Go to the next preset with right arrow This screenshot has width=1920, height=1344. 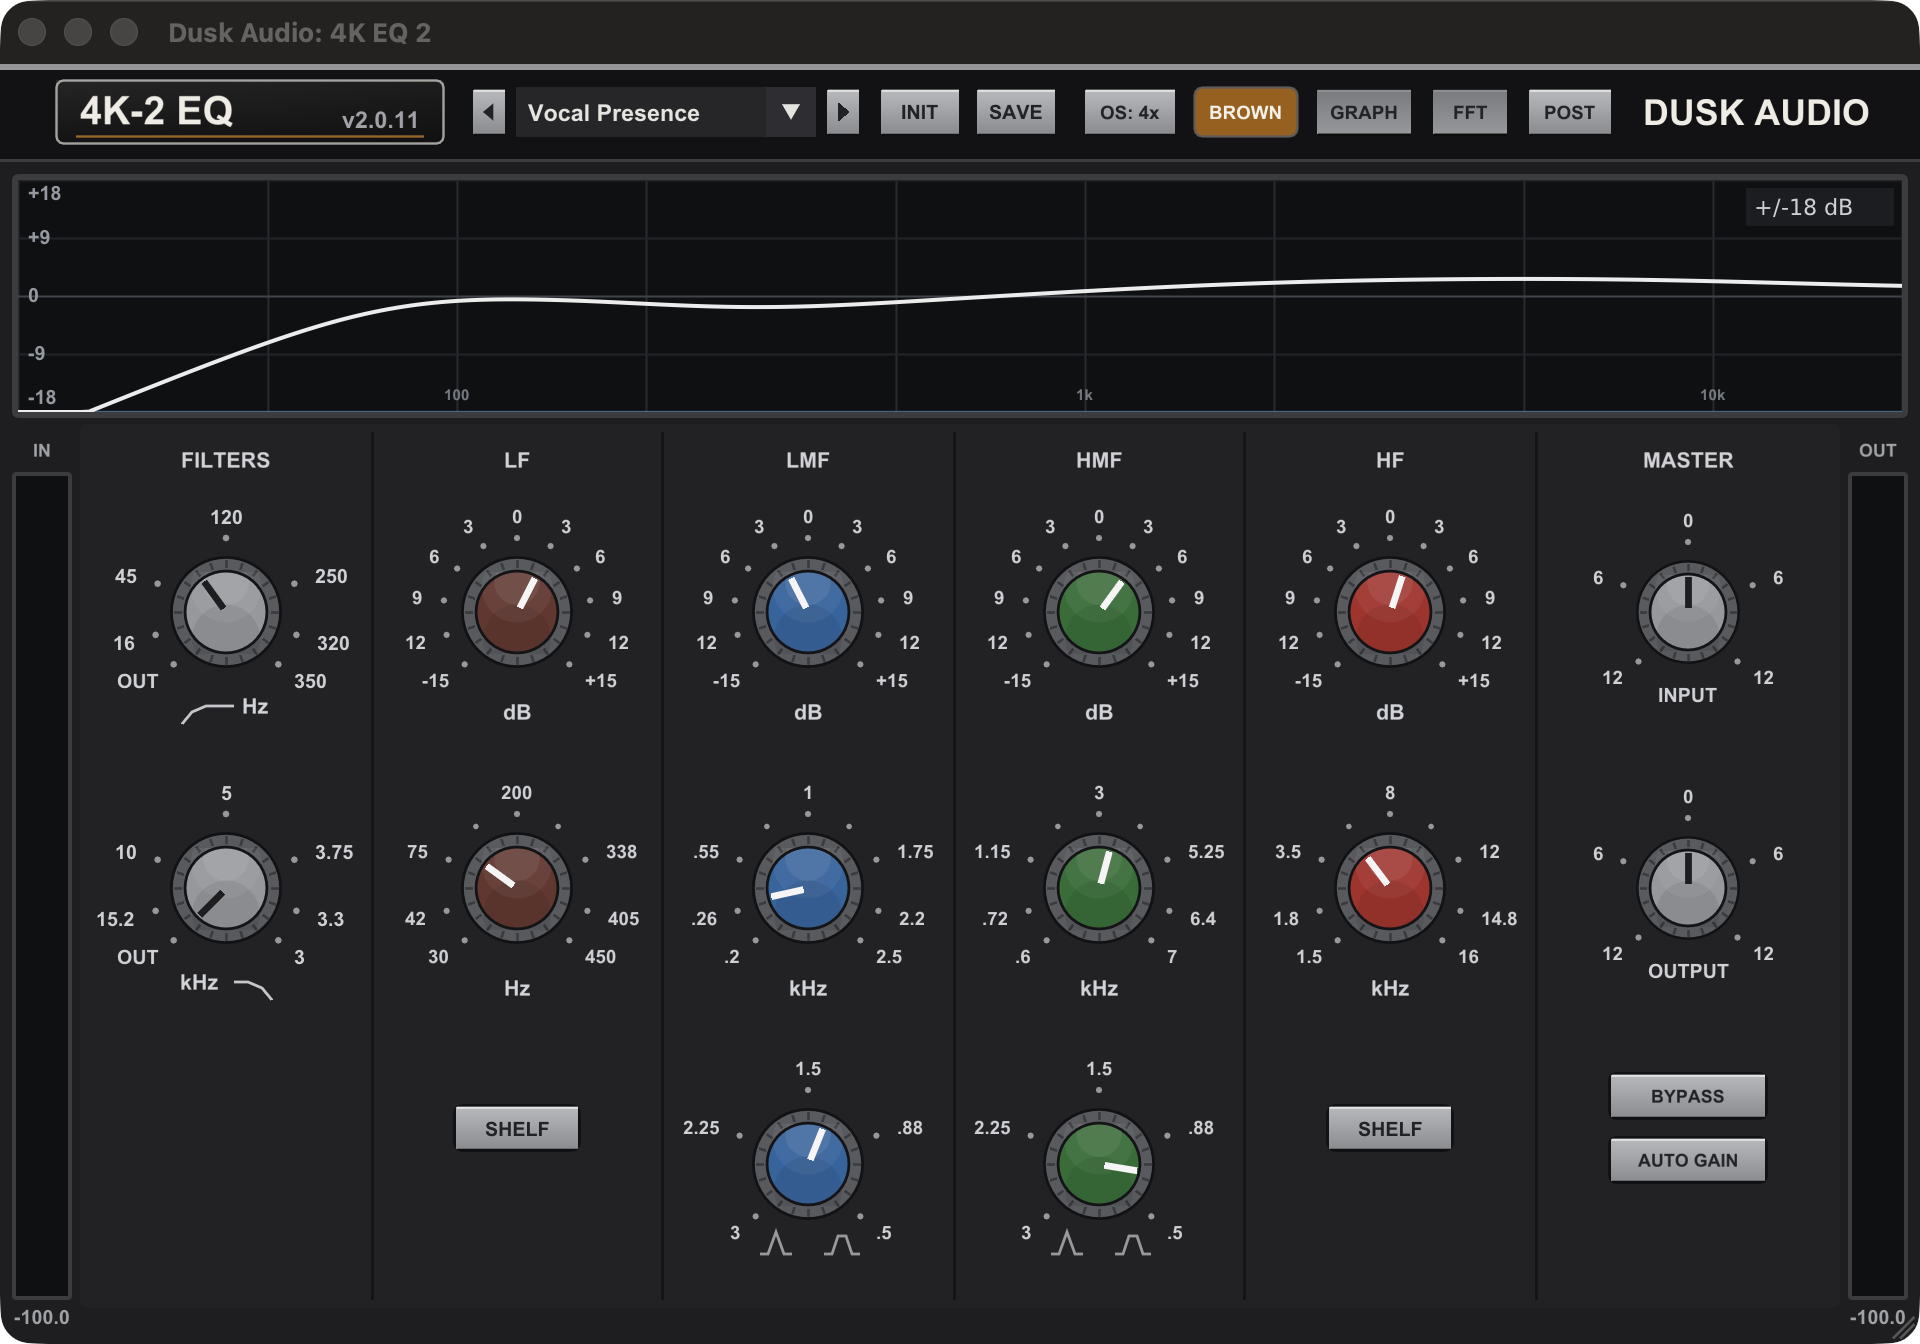pos(843,112)
